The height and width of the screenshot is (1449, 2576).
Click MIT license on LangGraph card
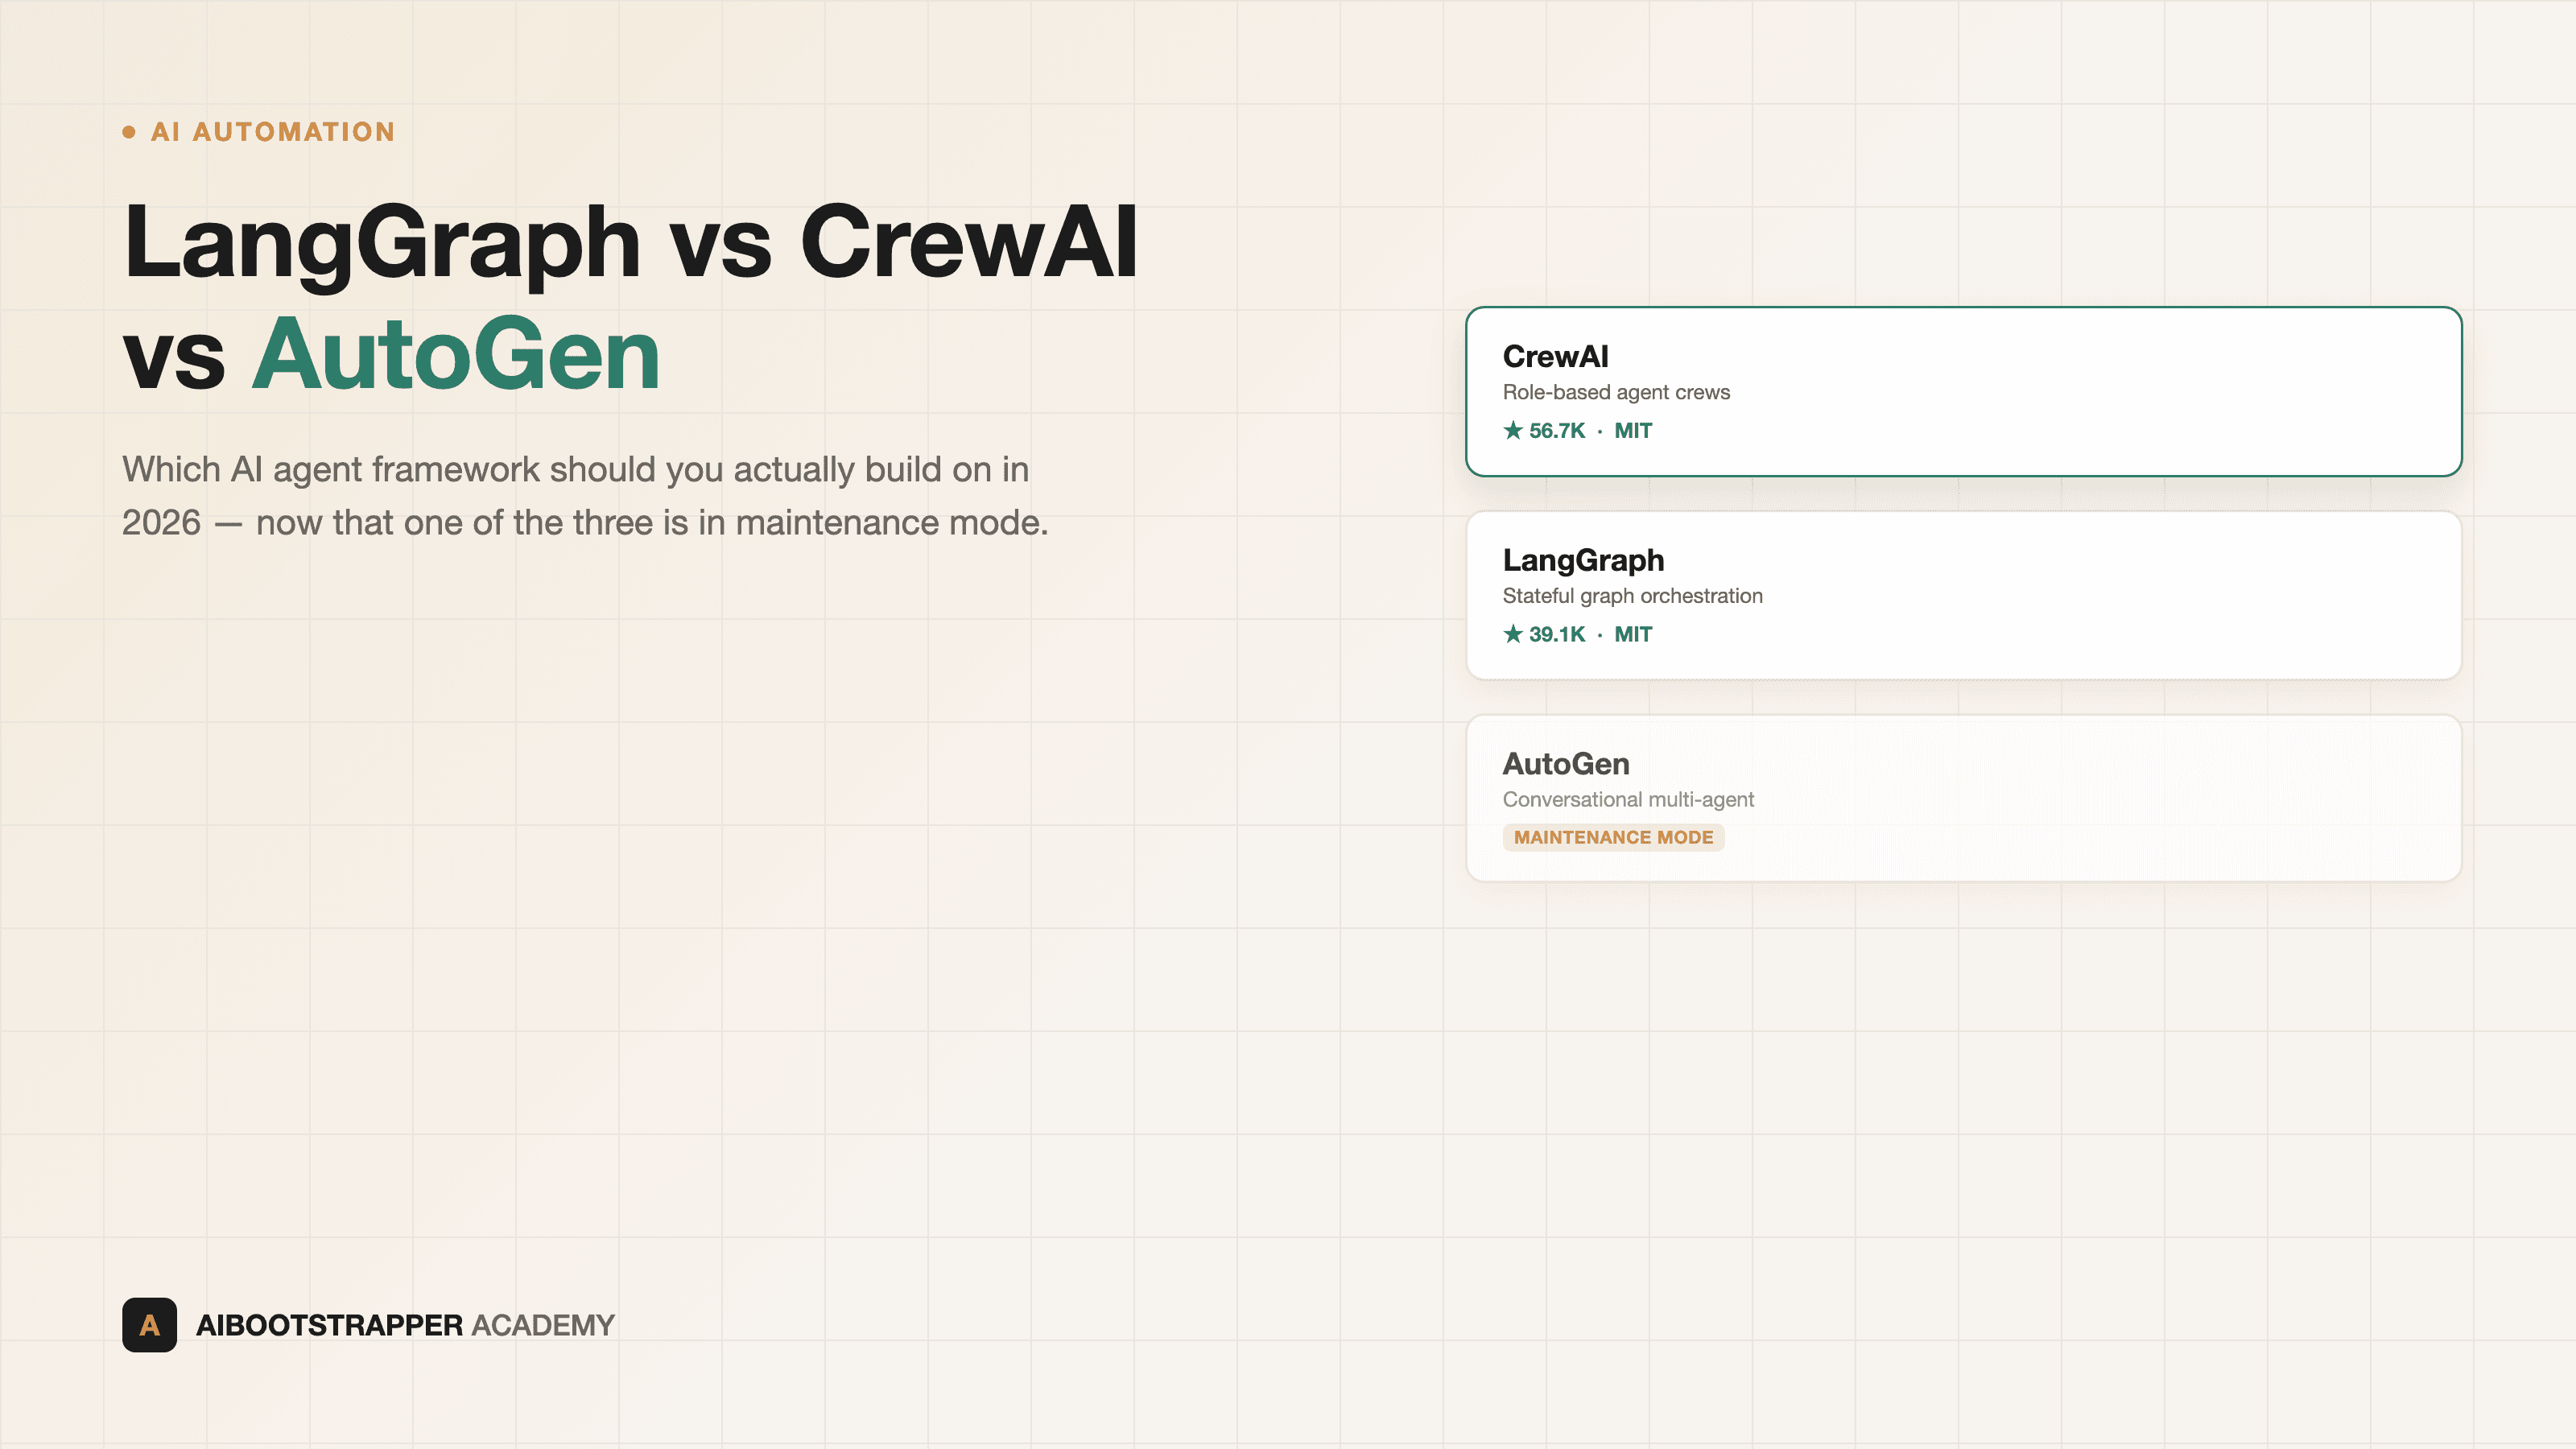[x=1633, y=634]
